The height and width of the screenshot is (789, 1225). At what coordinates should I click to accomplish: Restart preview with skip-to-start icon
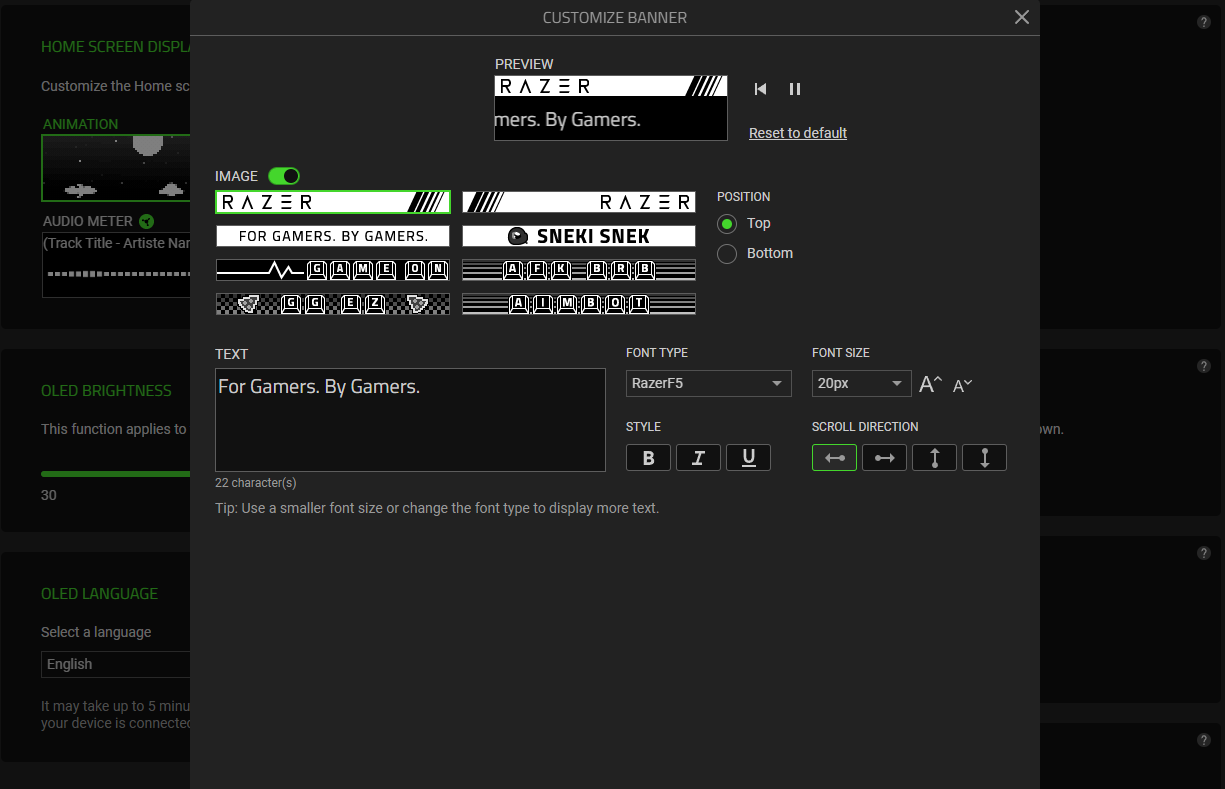(x=760, y=89)
